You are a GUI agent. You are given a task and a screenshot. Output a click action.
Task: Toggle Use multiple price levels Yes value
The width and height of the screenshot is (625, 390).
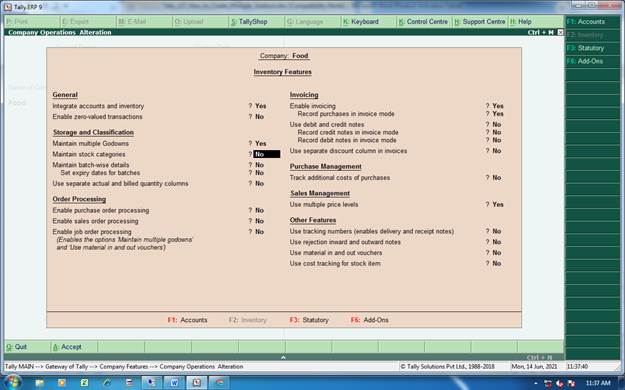tap(498, 204)
